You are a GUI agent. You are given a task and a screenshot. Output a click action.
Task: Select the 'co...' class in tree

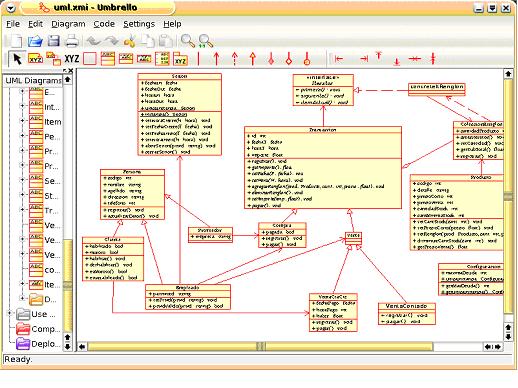point(45,269)
